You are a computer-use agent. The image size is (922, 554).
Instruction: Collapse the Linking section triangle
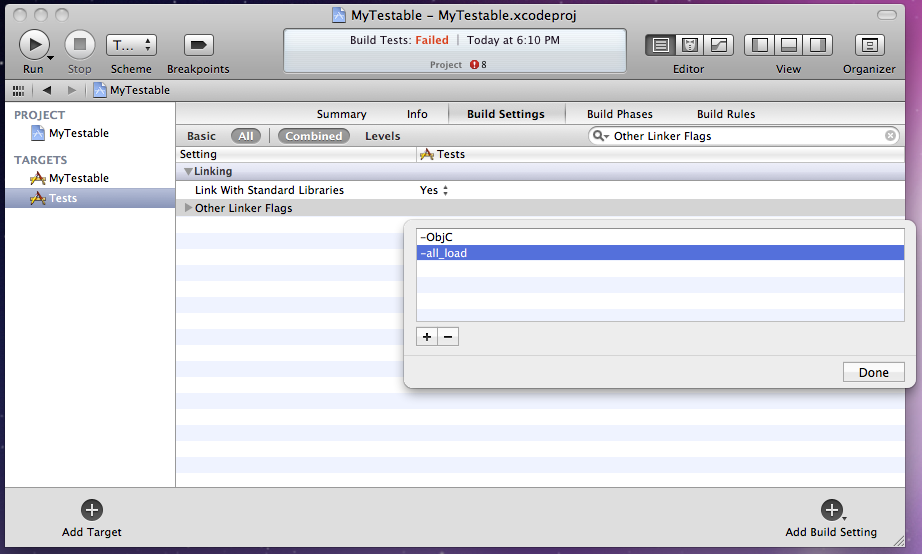point(188,171)
